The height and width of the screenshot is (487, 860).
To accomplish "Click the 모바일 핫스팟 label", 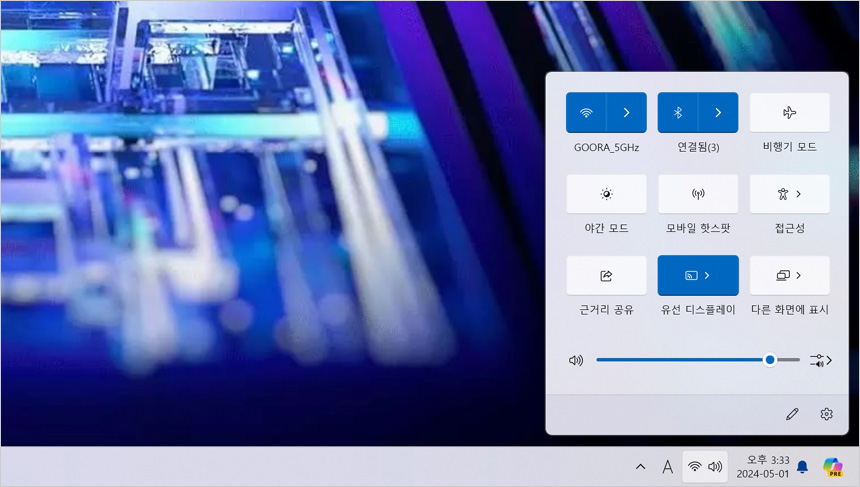I will click(x=698, y=228).
